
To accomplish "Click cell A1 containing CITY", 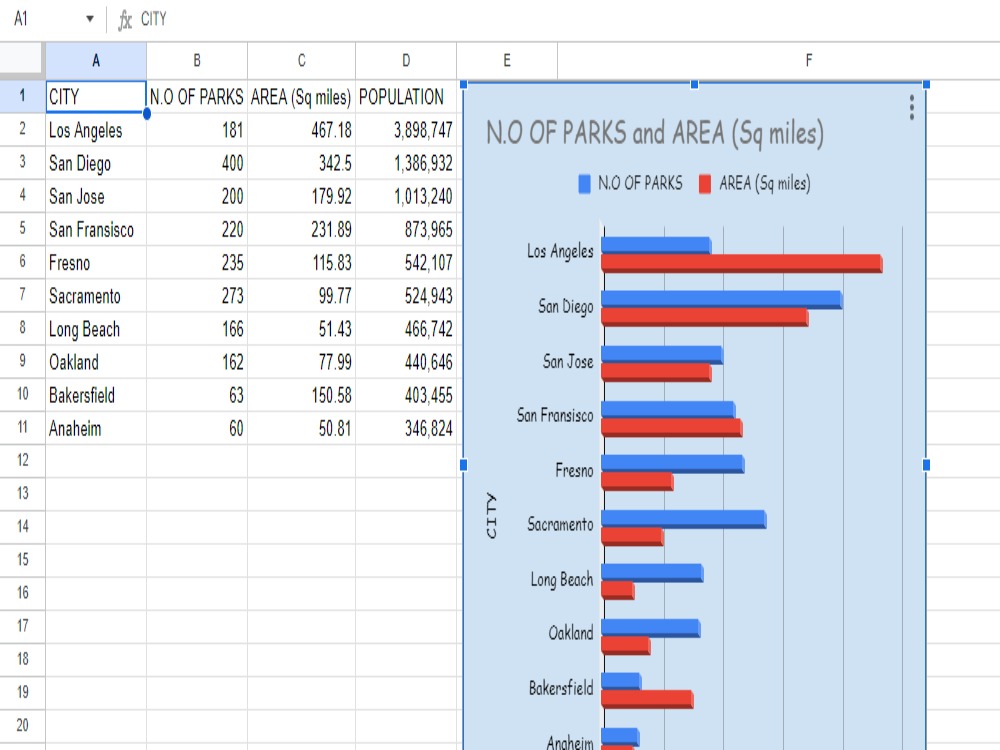I will tap(96, 97).
